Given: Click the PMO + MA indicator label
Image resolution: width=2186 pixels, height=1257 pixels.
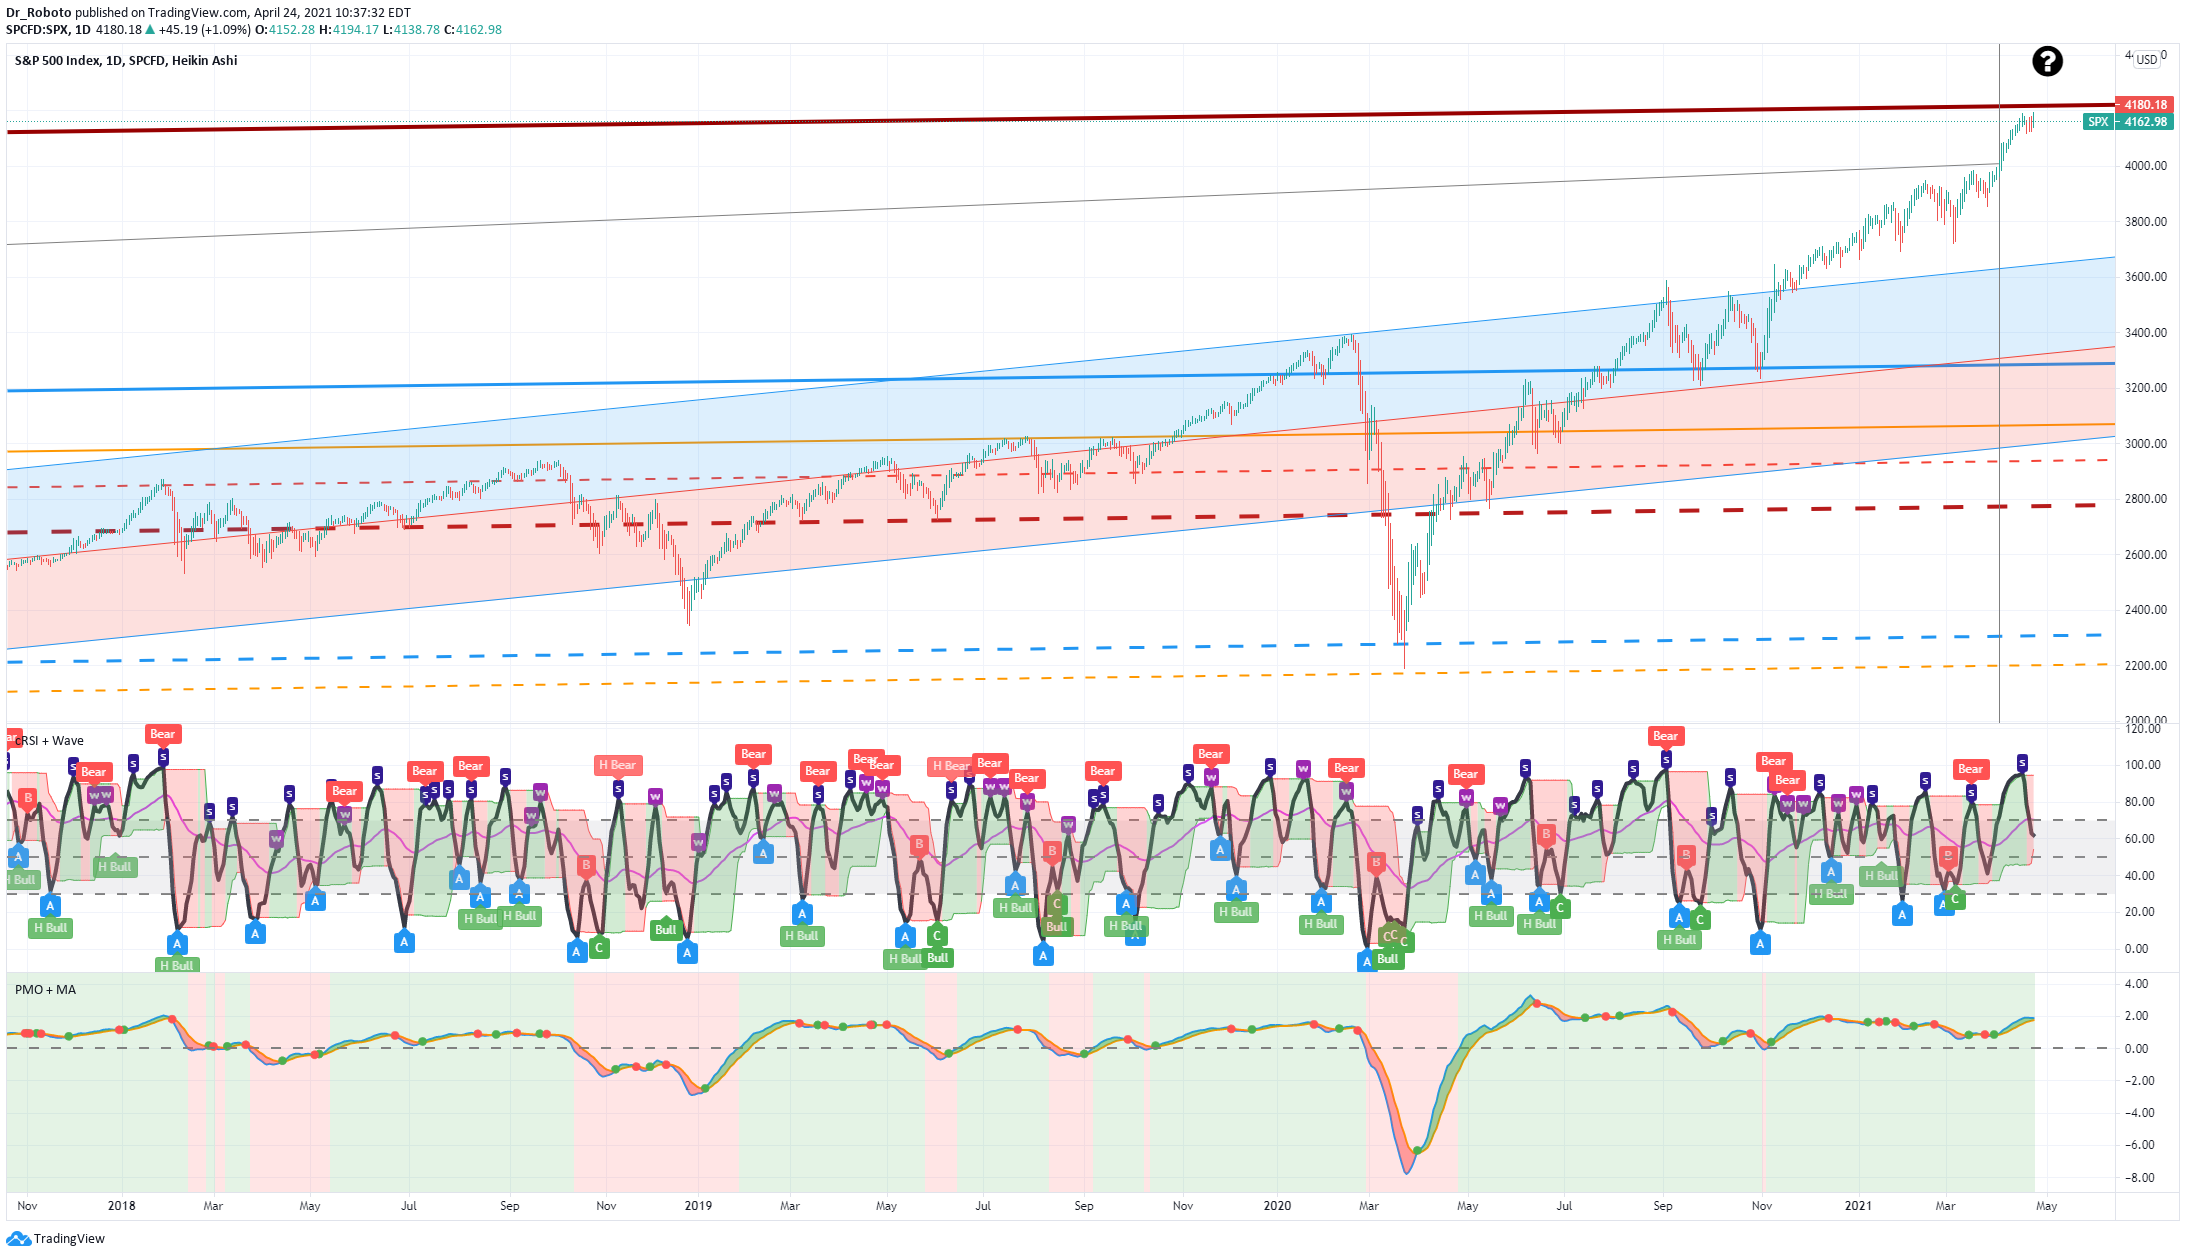Looking at the screenshot, I should 45,990.
